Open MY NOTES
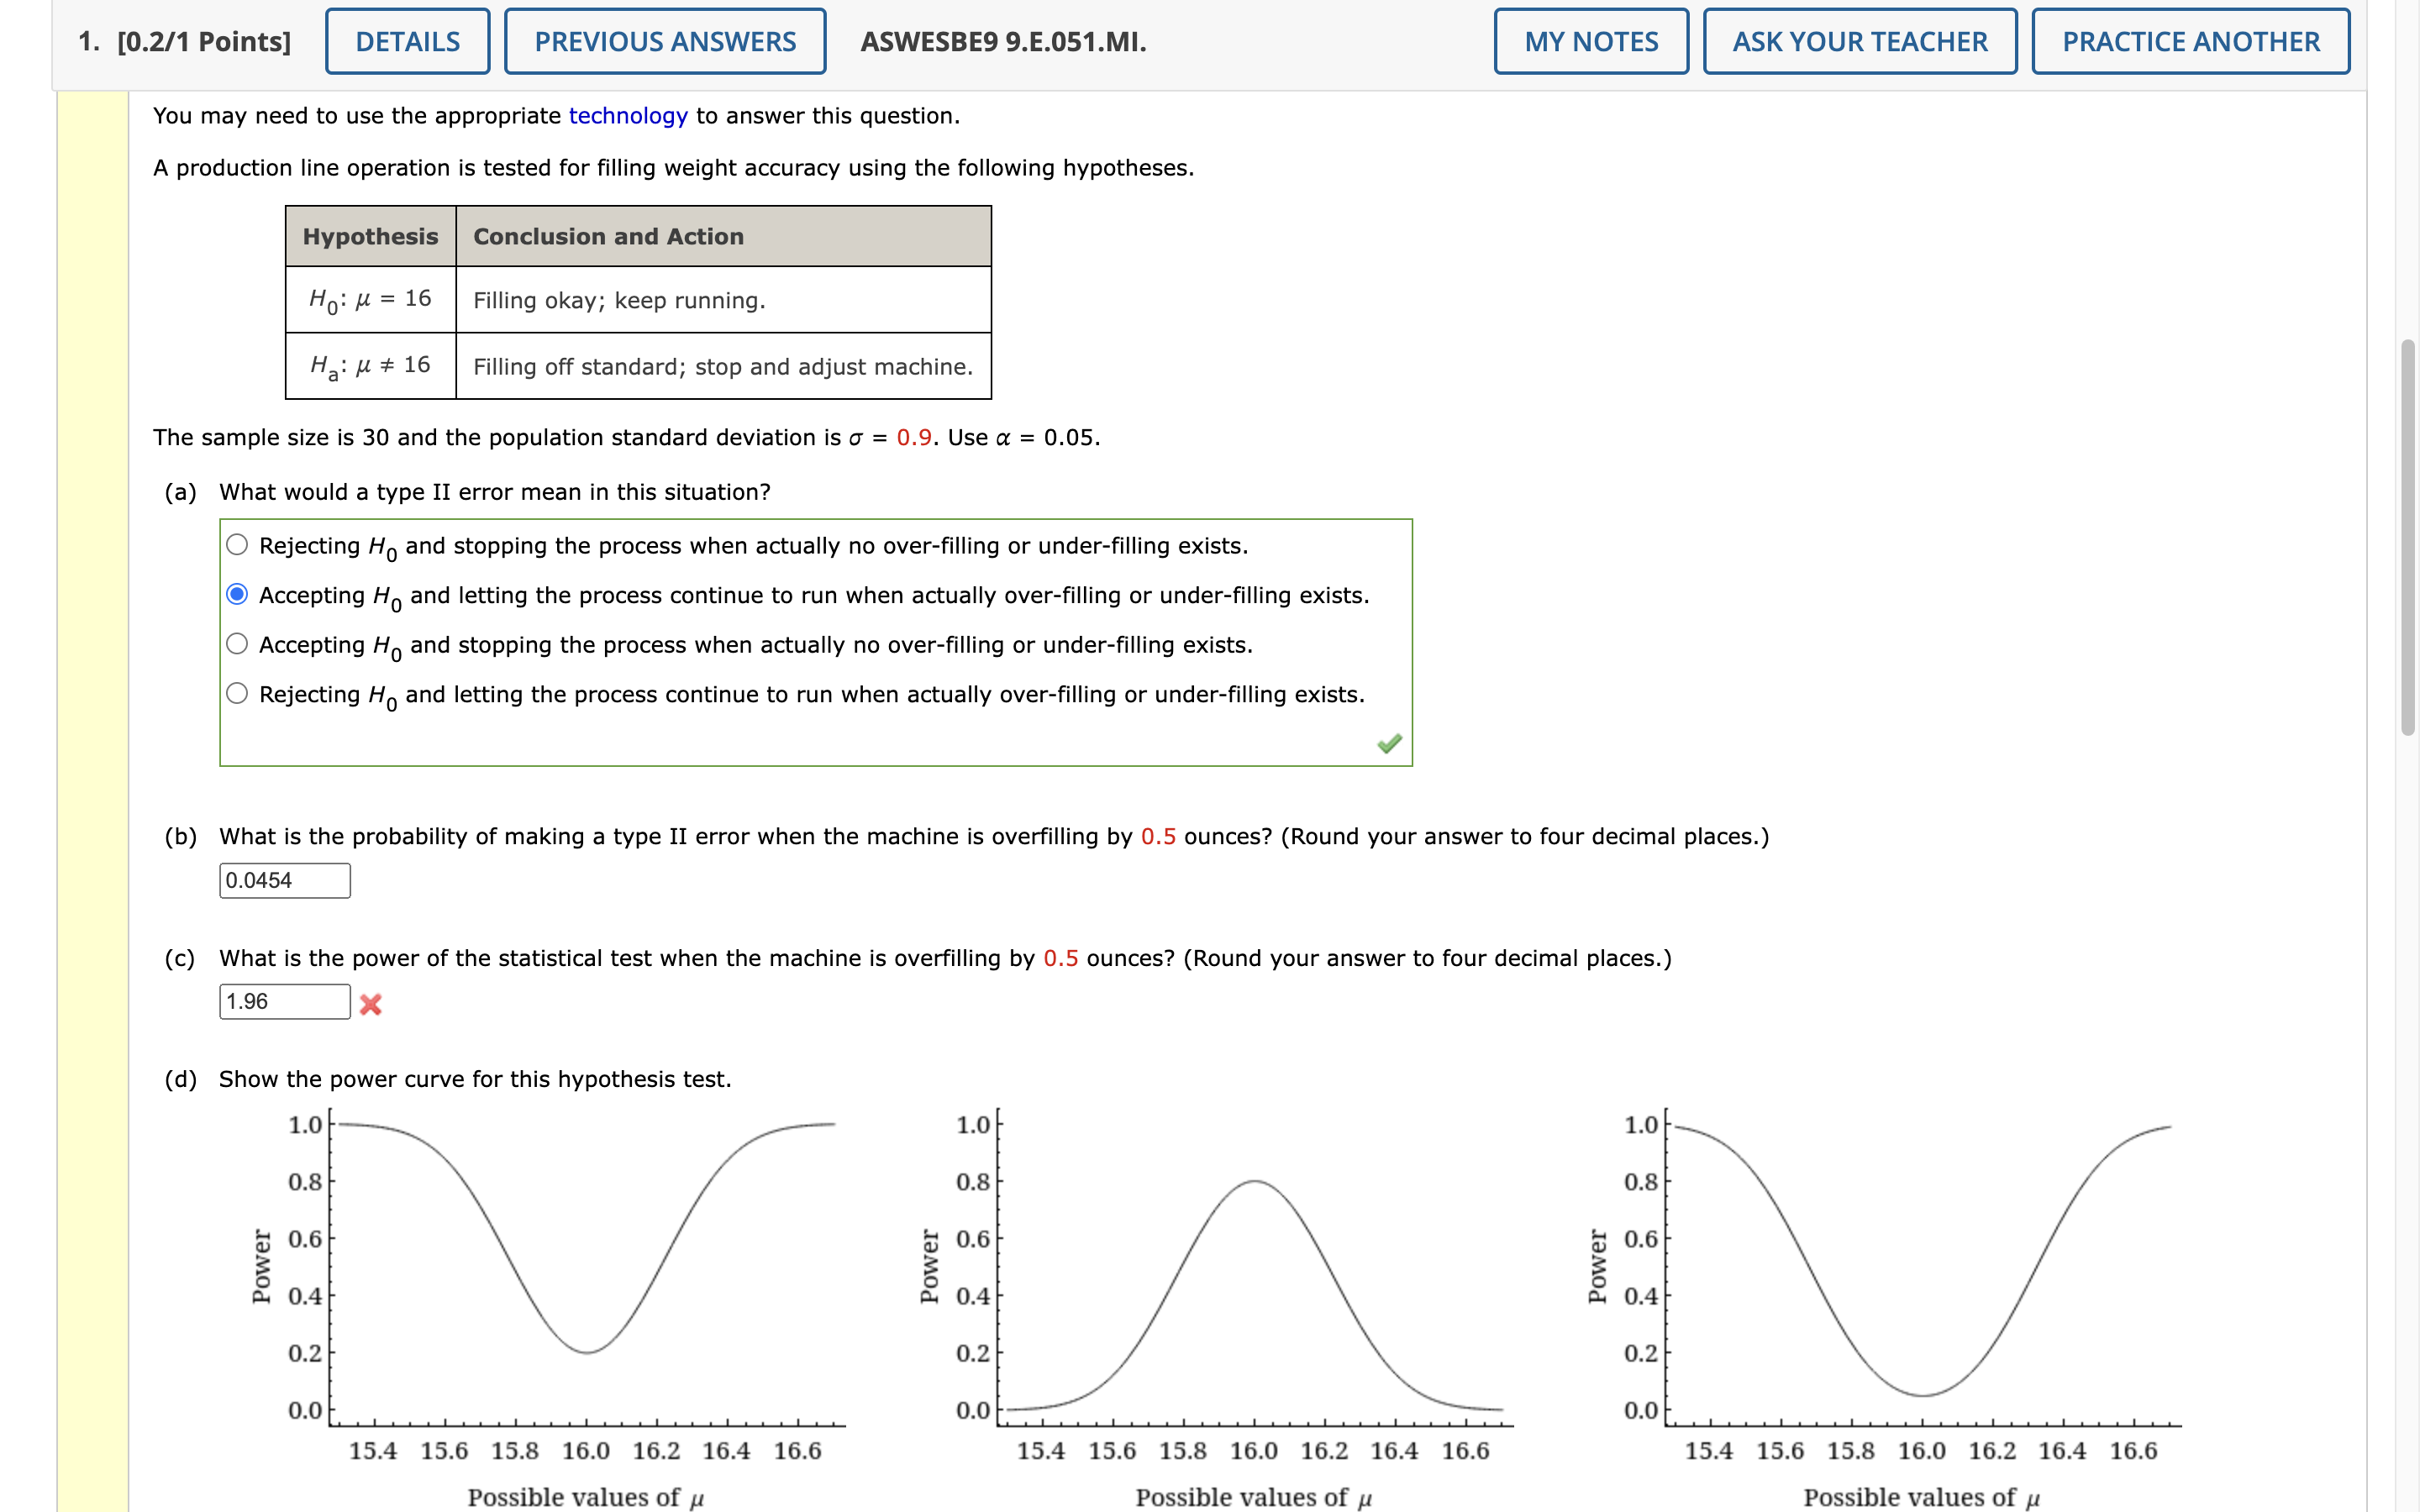 point(1590,41)
